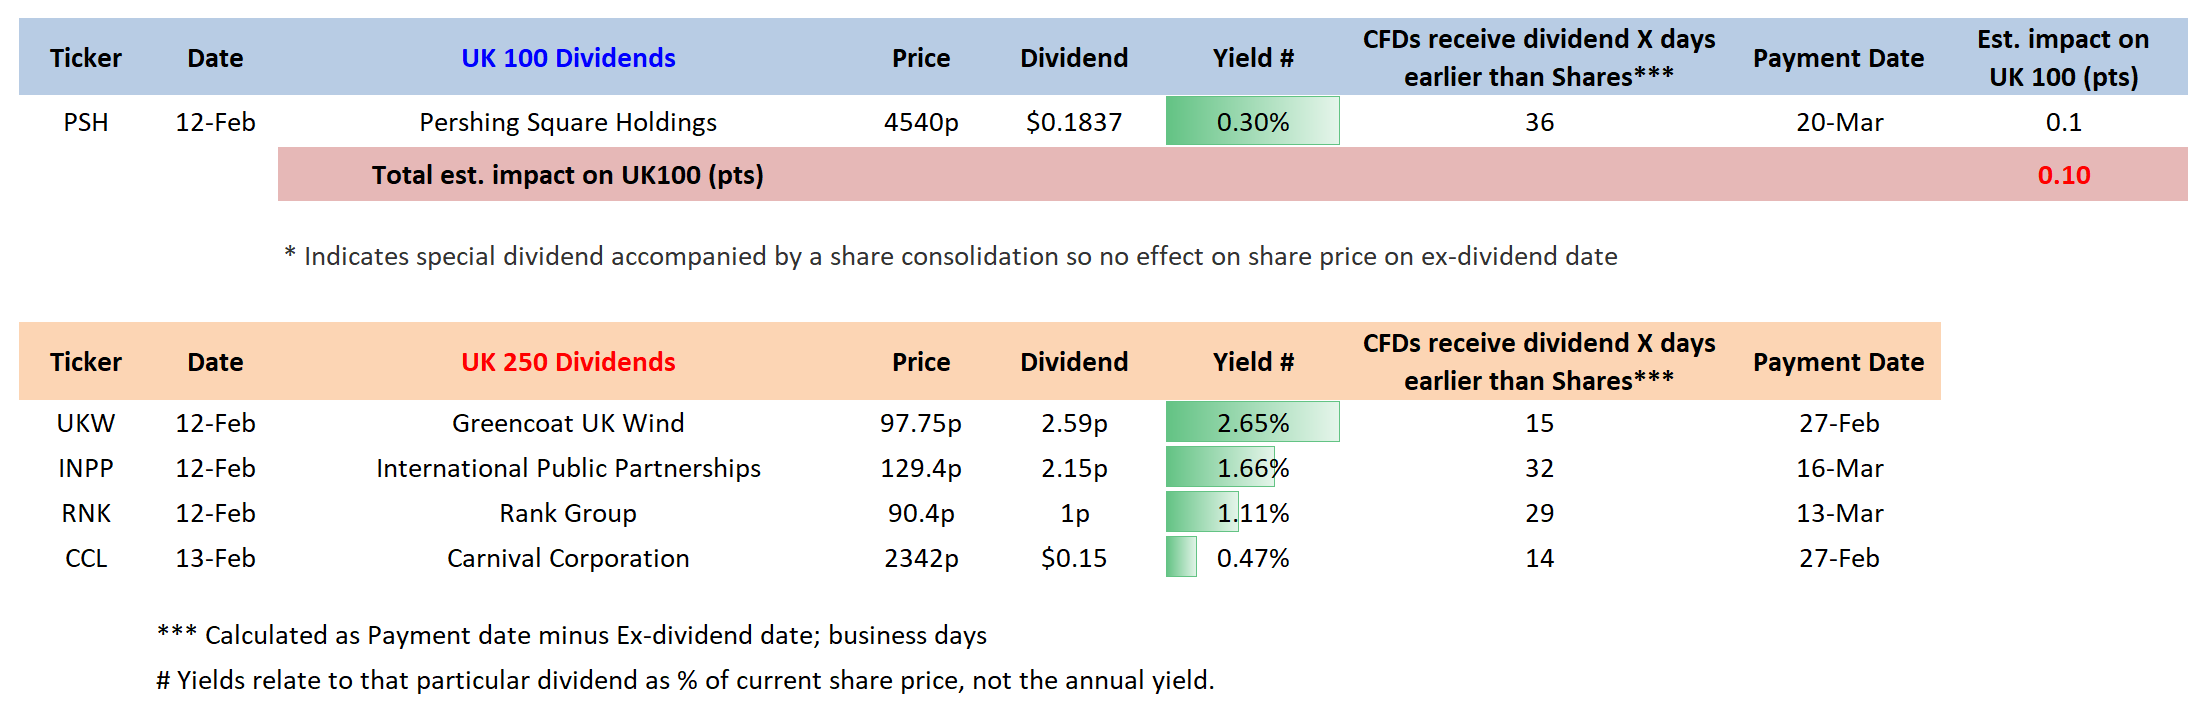Click the Rank Group company cell
Image resolution: width=2205 pixels, height=716 pixels.
(568, 513)
